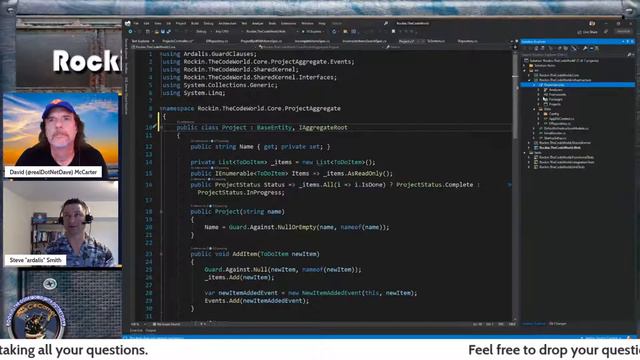
Task: Switch to Git Changes bottom tab
Action: click(558, 324)
